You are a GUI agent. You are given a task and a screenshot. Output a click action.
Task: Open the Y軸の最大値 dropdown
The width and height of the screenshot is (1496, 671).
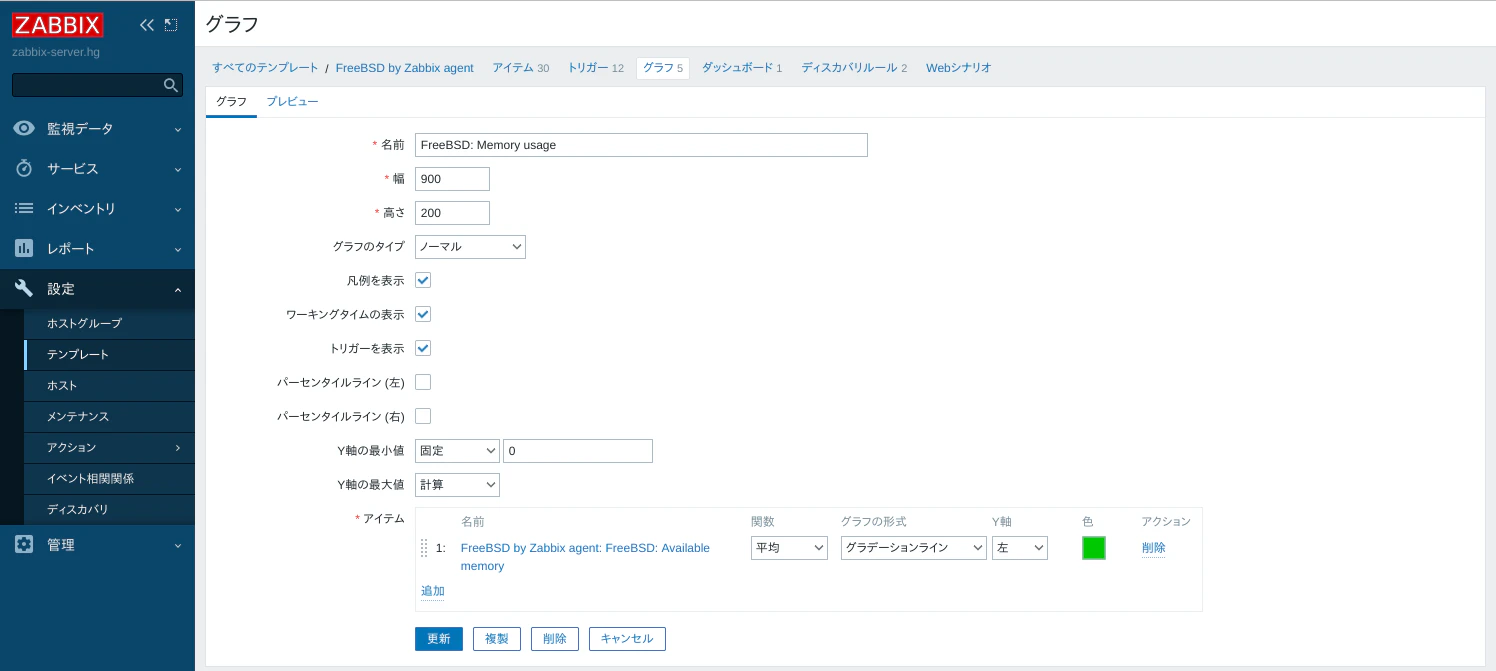pos(457,485)
